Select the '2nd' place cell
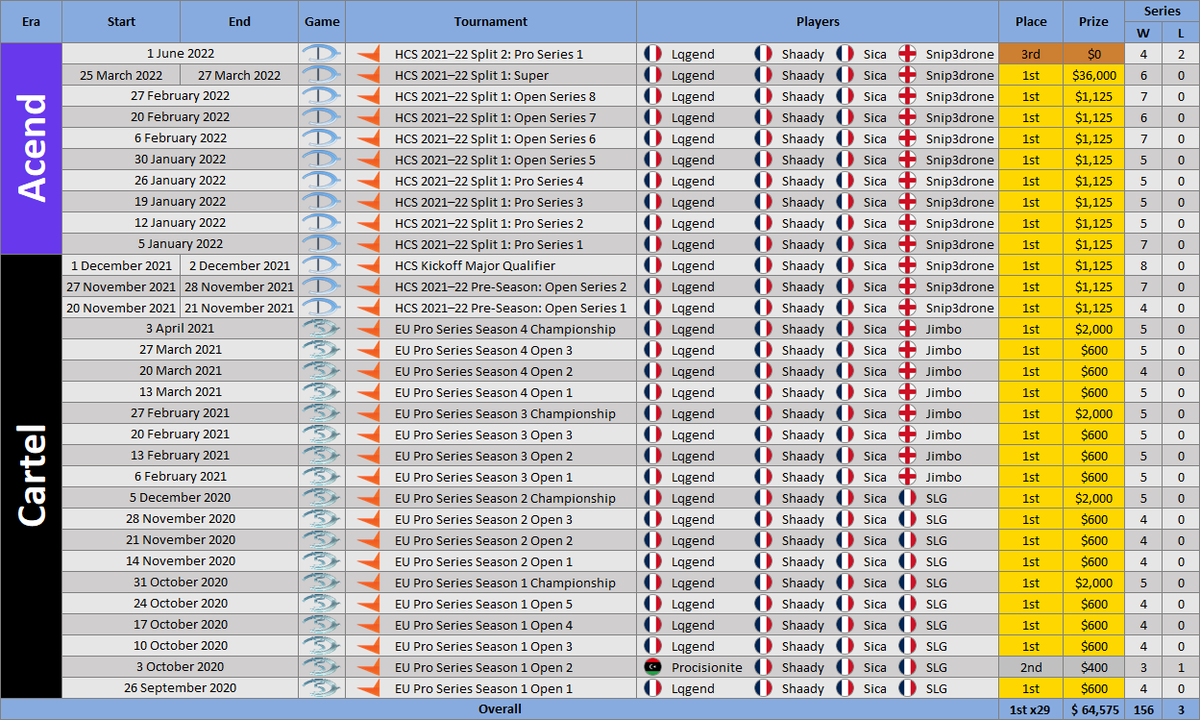This screenshot has width=1200, height=720. coord(1031,667)
